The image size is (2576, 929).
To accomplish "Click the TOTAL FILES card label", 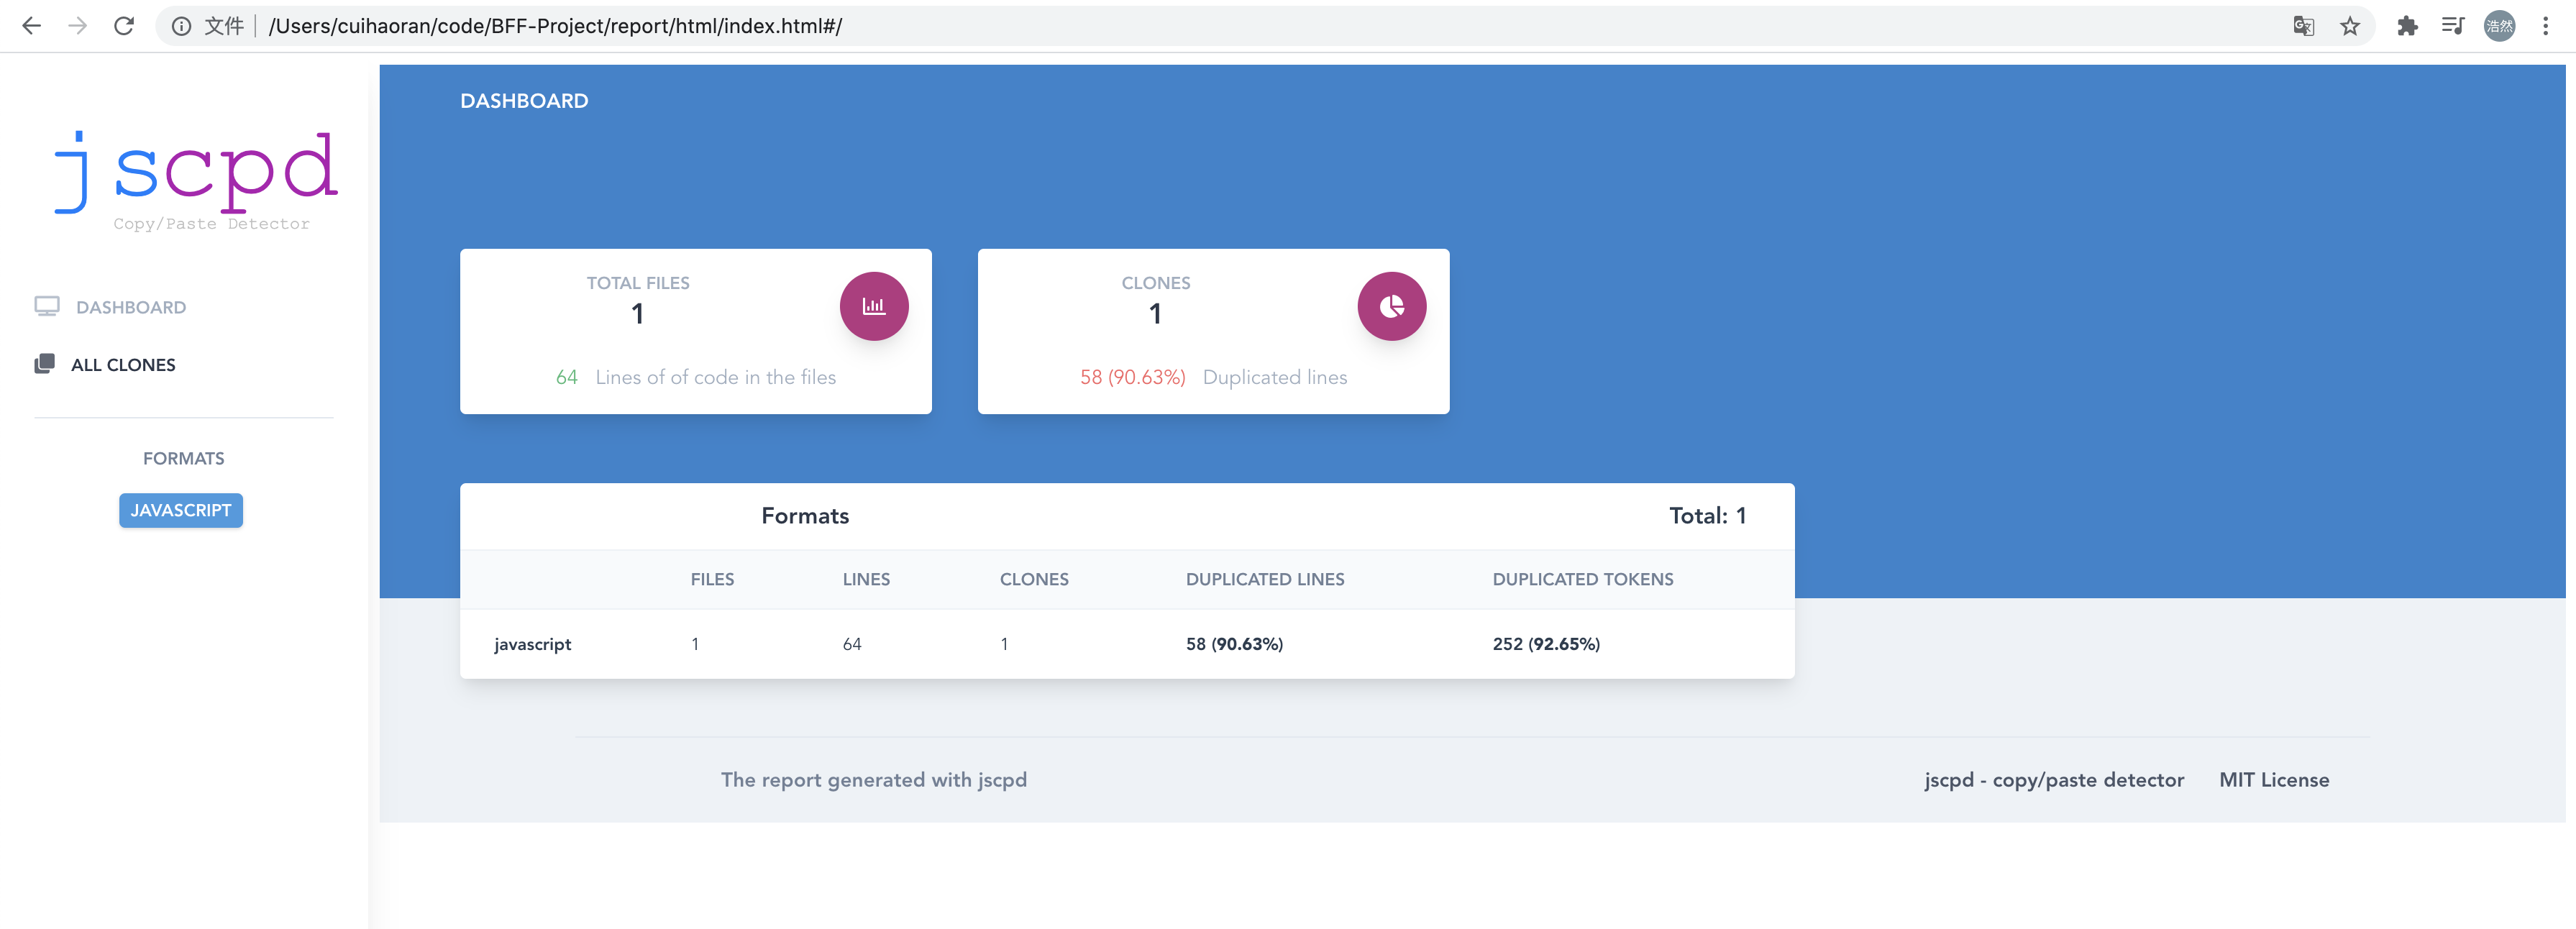I will pos(638,283).
